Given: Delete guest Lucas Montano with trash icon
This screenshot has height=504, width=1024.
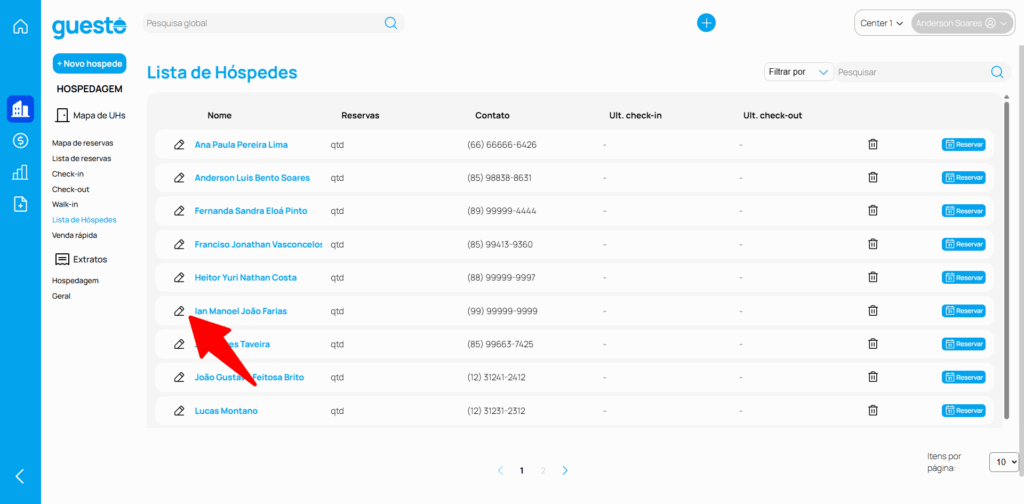Looking at the screenshot, I should (x=872, y=411).
